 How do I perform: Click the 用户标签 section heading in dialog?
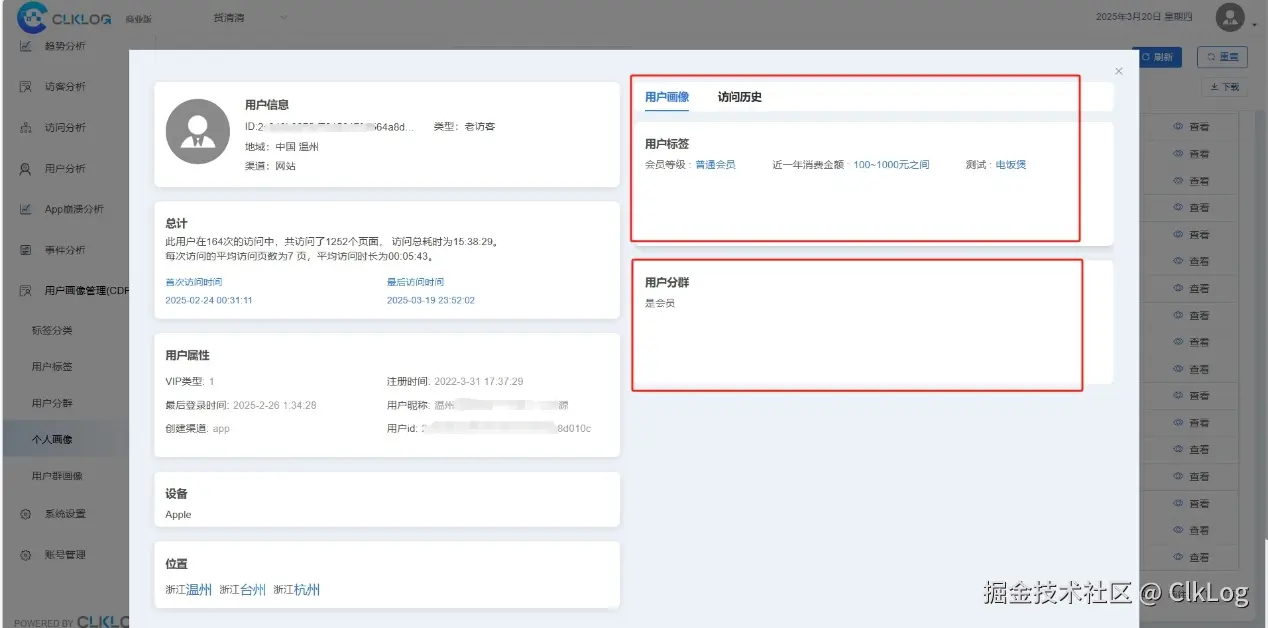coord(667,144)
